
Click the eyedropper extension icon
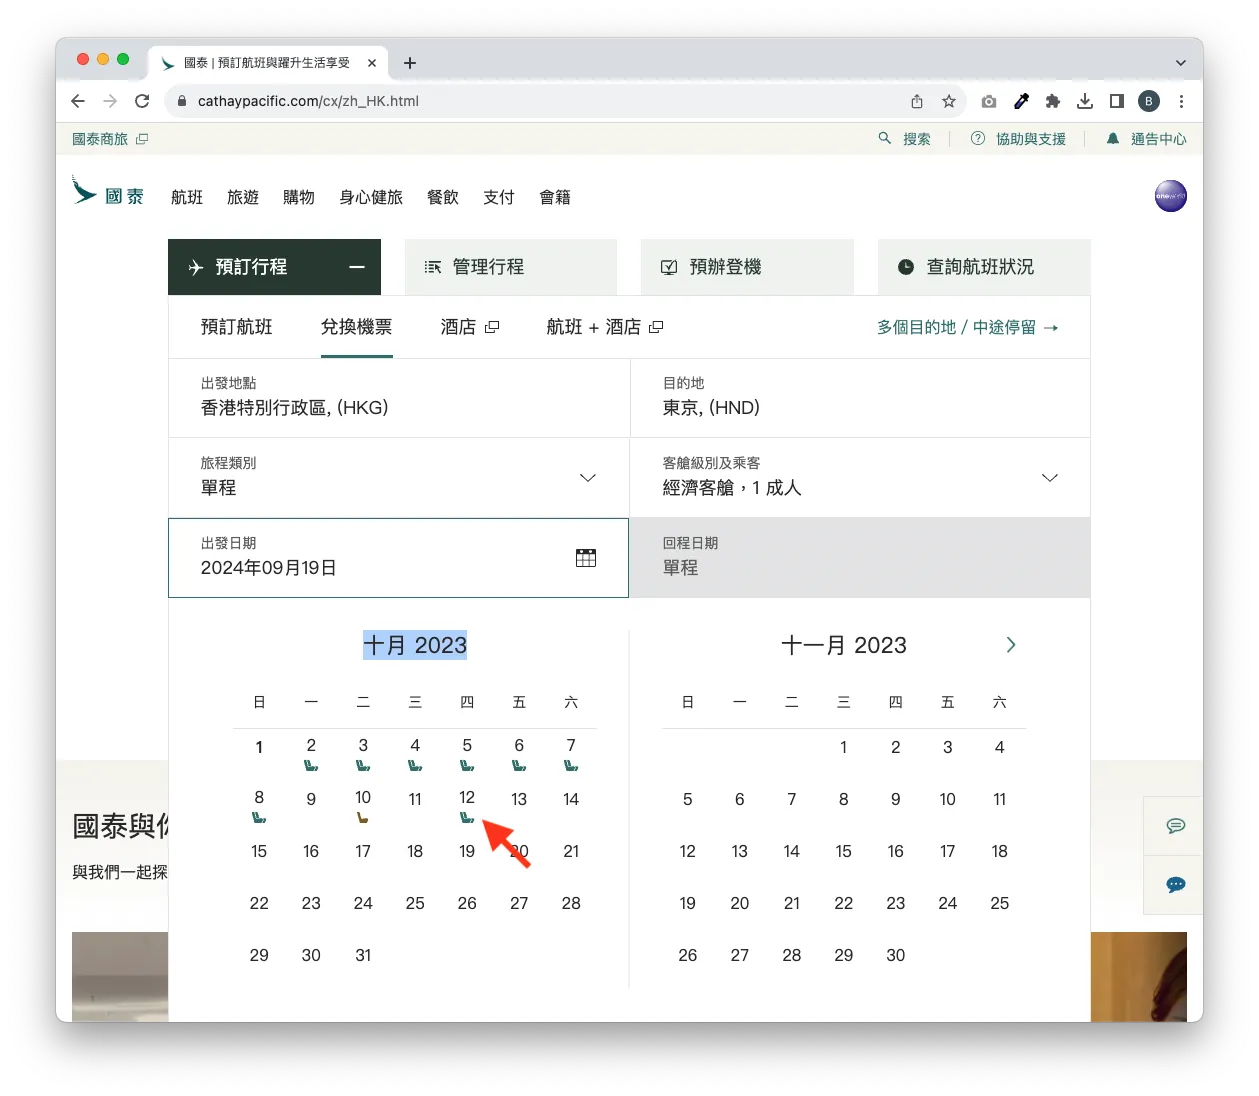click(1021, 101)
